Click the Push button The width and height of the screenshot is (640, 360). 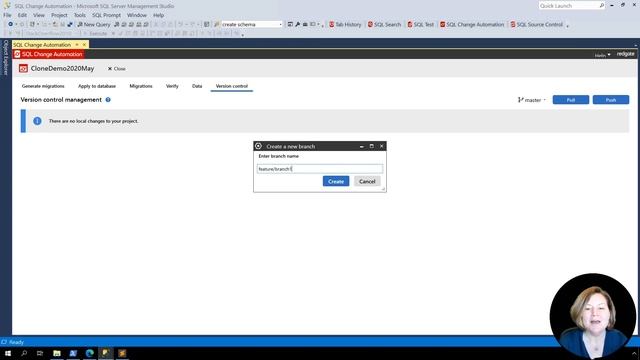611,100
